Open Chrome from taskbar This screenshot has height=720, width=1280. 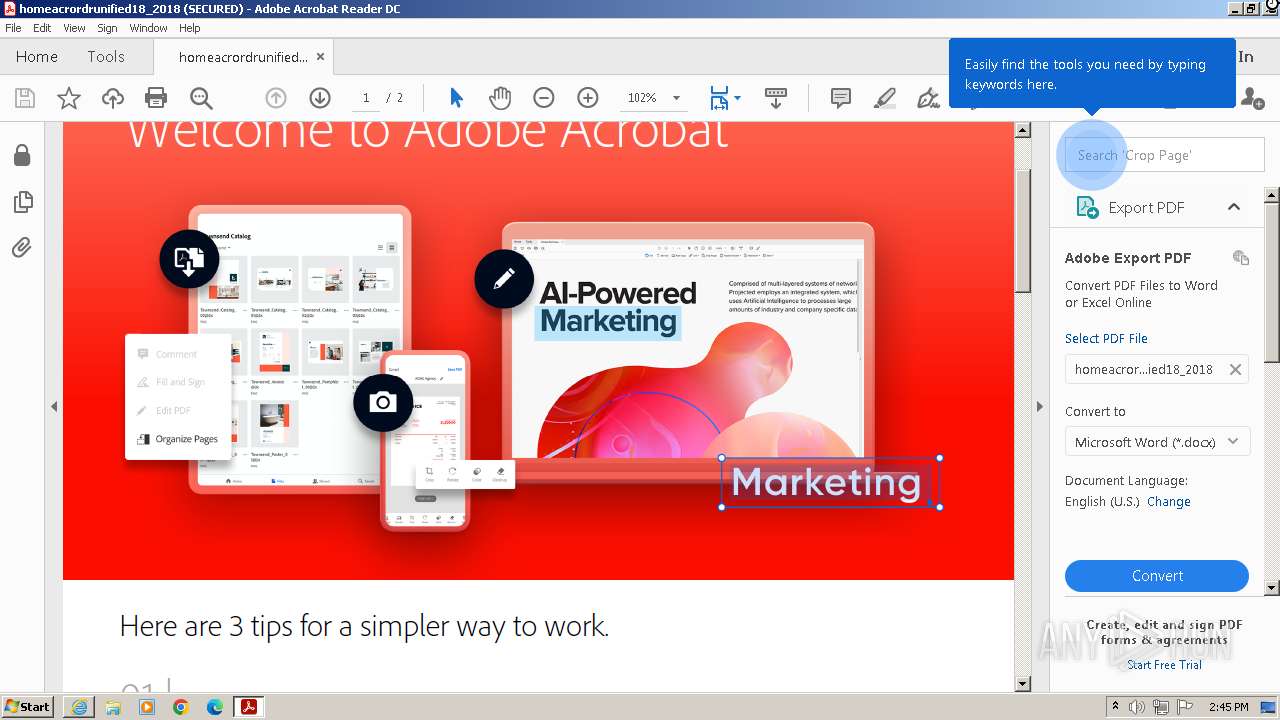point(181,707)
